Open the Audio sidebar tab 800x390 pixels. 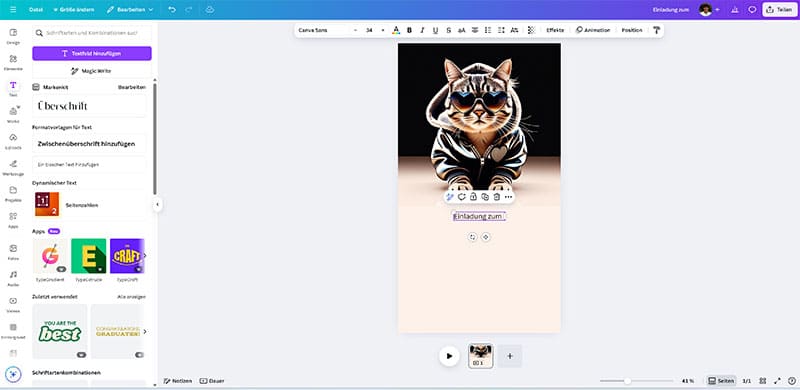pos(13,278)
